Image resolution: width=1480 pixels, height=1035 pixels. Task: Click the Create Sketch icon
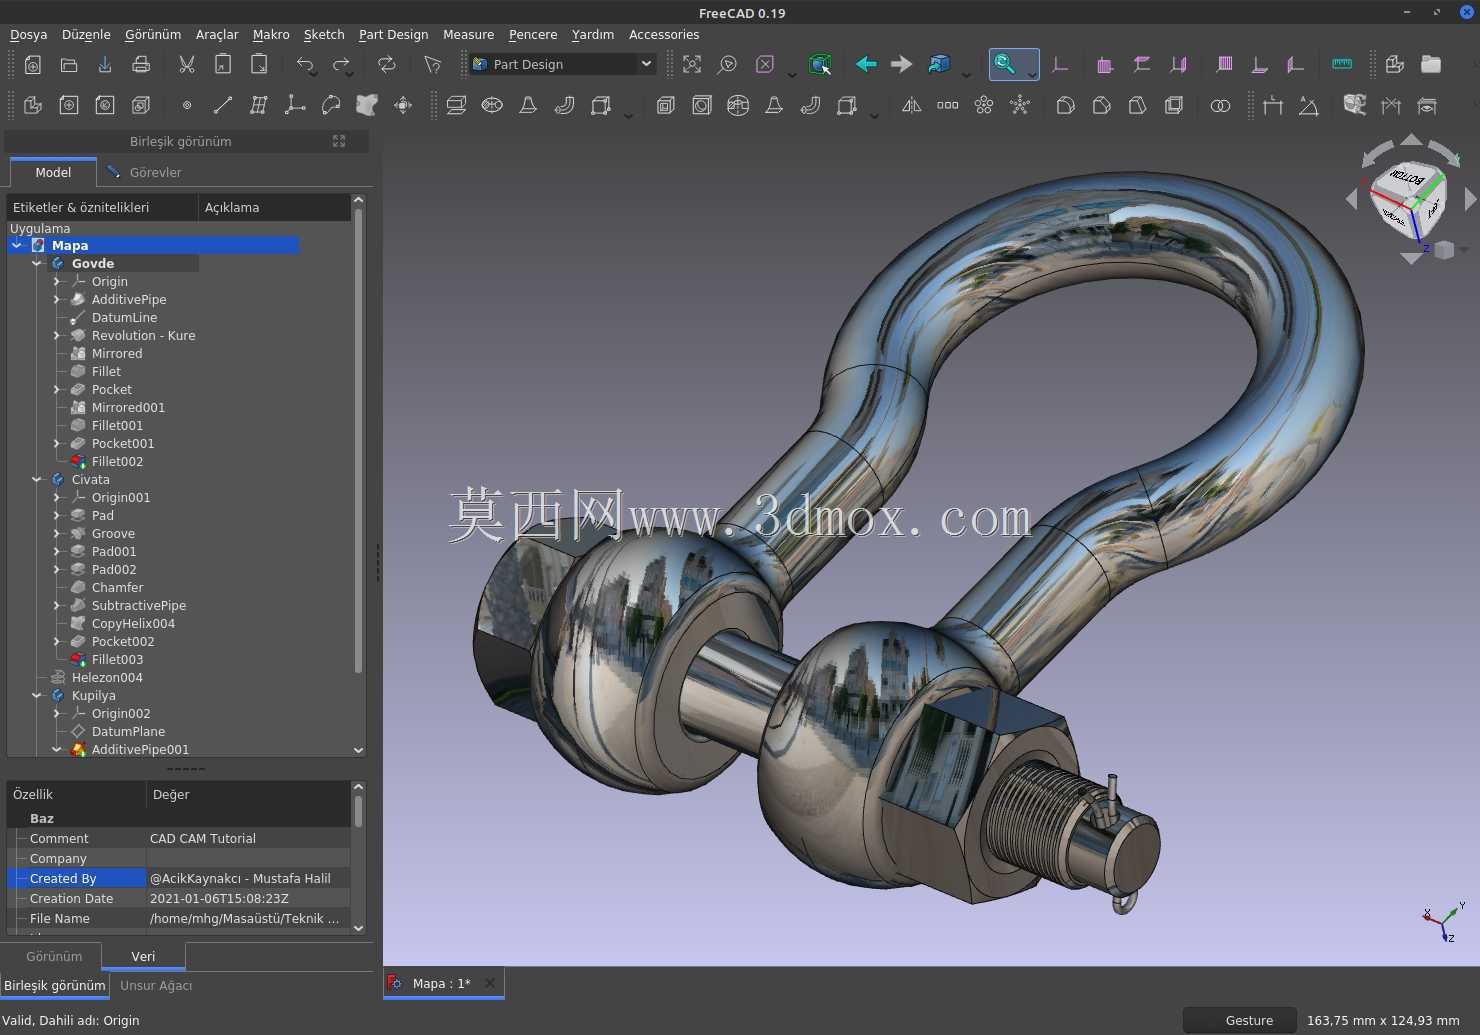[69, 105]
